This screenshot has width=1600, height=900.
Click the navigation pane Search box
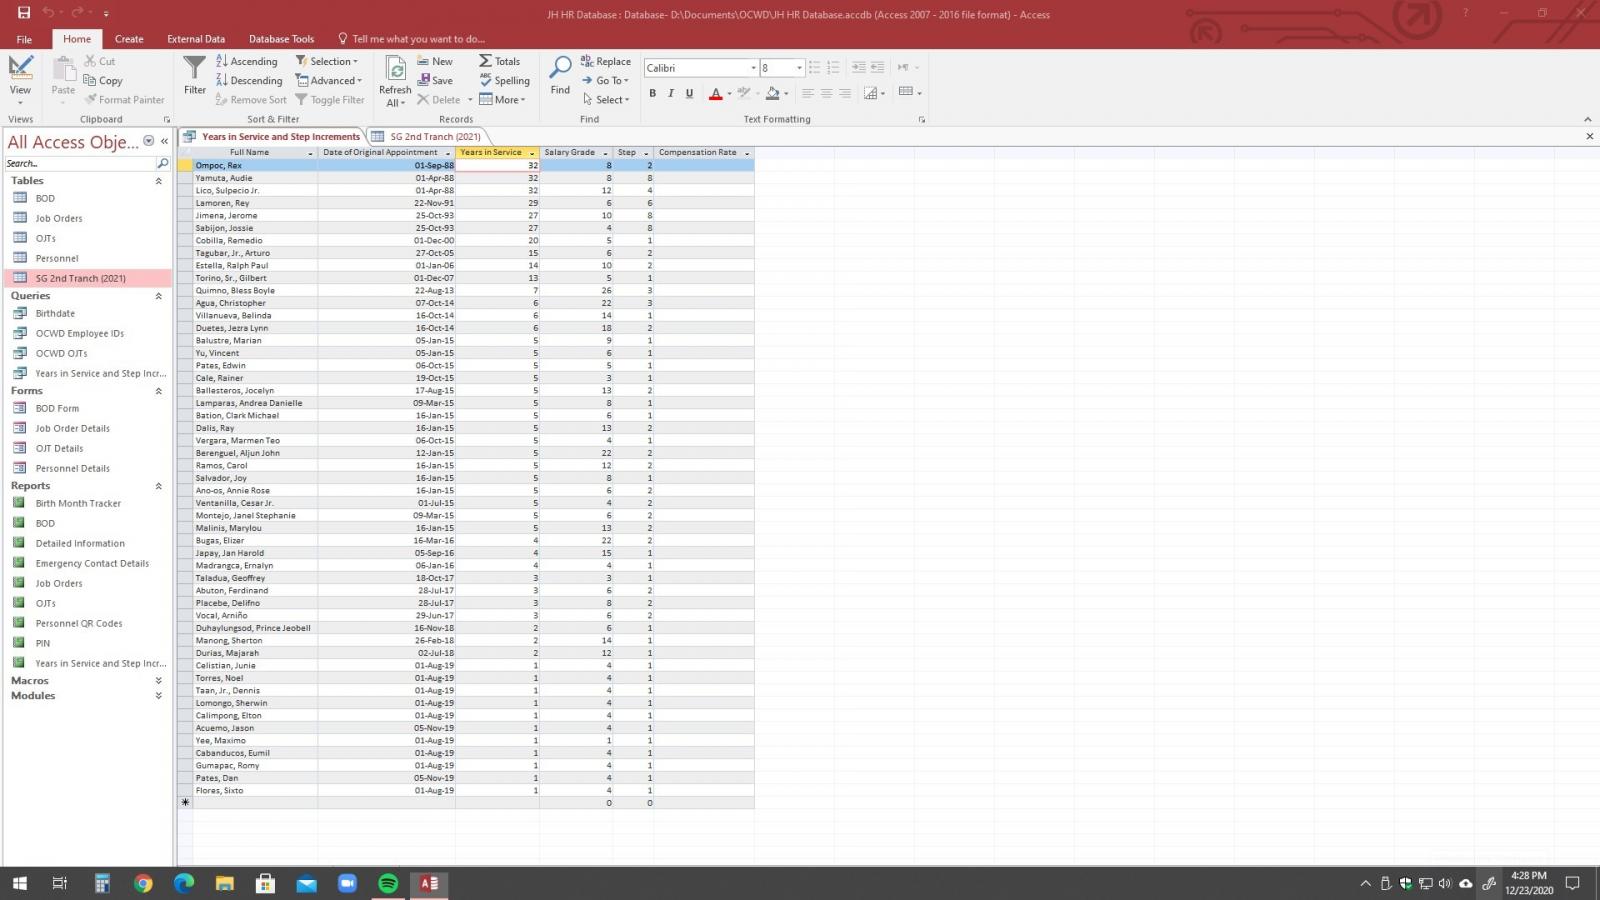tap(80, 163)
